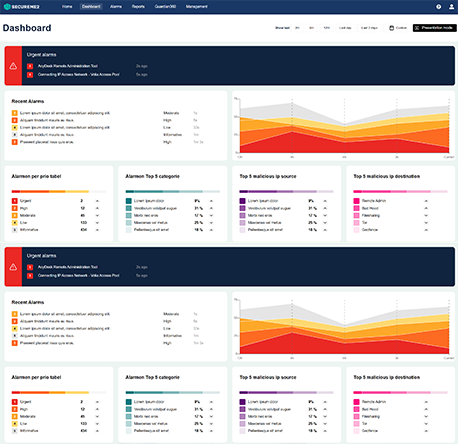Select the Dashboard menu item

91,7
